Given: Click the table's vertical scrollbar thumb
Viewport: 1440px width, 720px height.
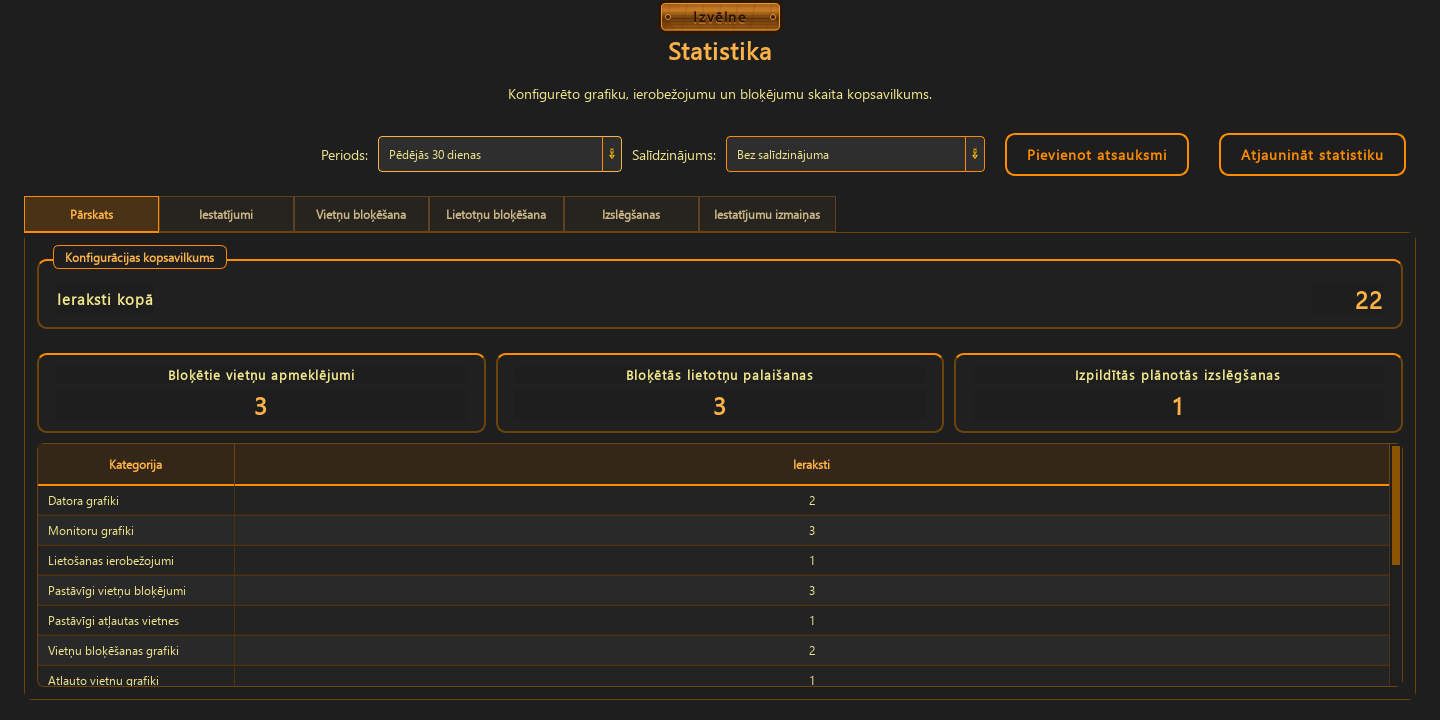Looking at the screenshot, I should click(x=1396, y=505).
